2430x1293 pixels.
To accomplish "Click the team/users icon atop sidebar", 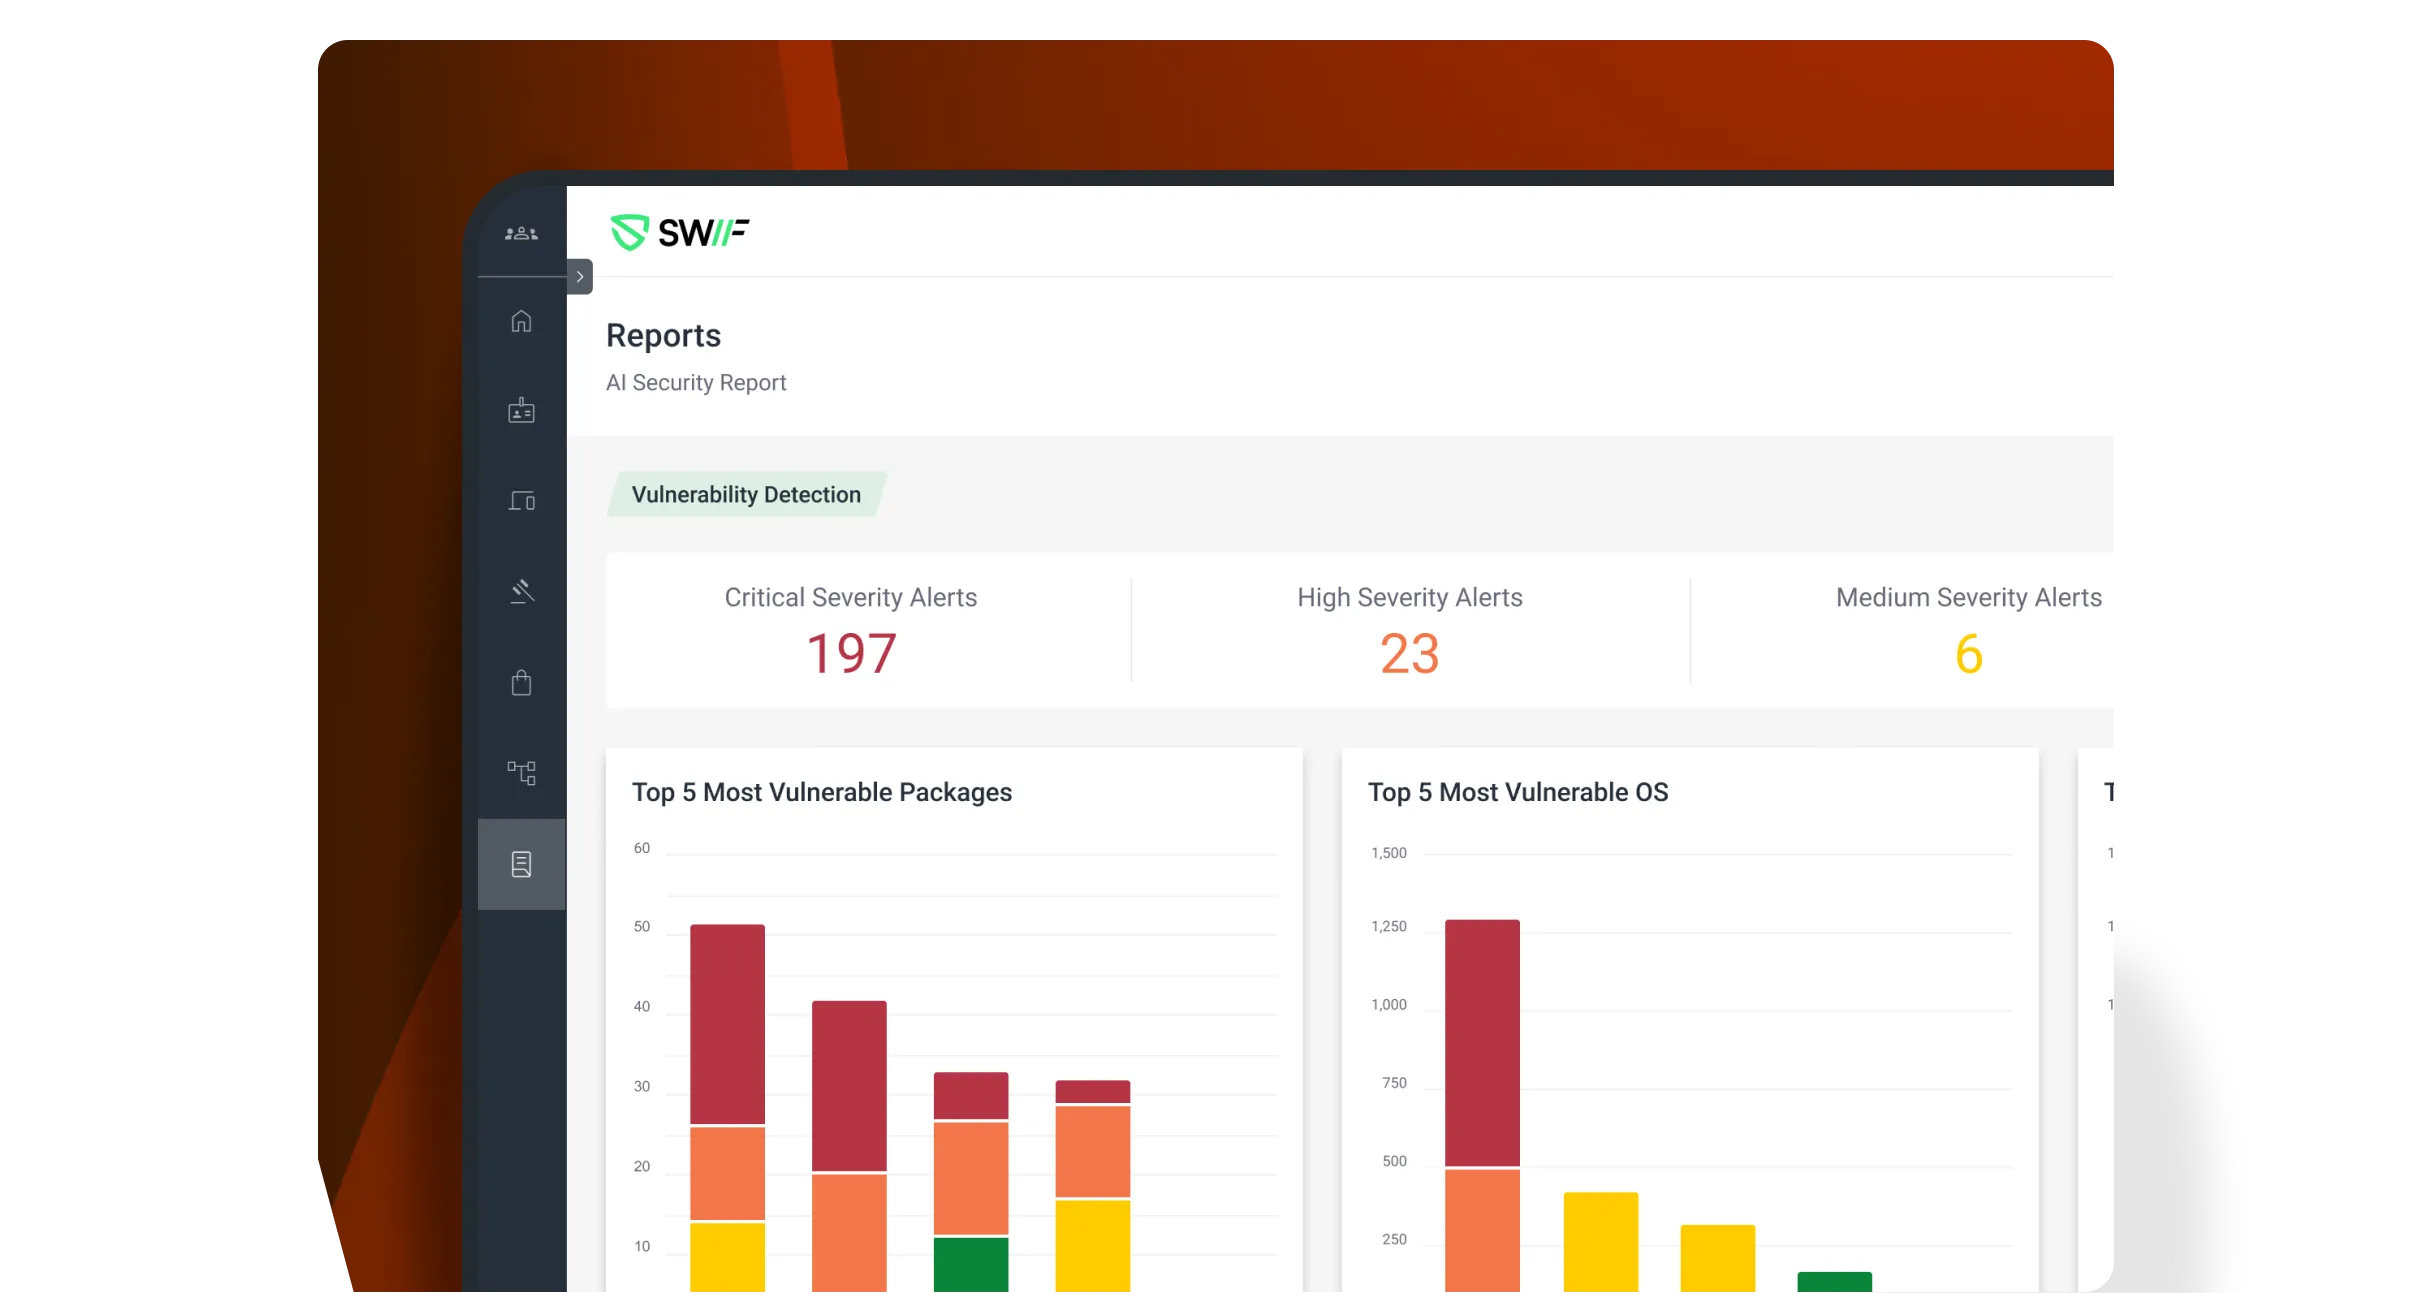I will 521,233.
